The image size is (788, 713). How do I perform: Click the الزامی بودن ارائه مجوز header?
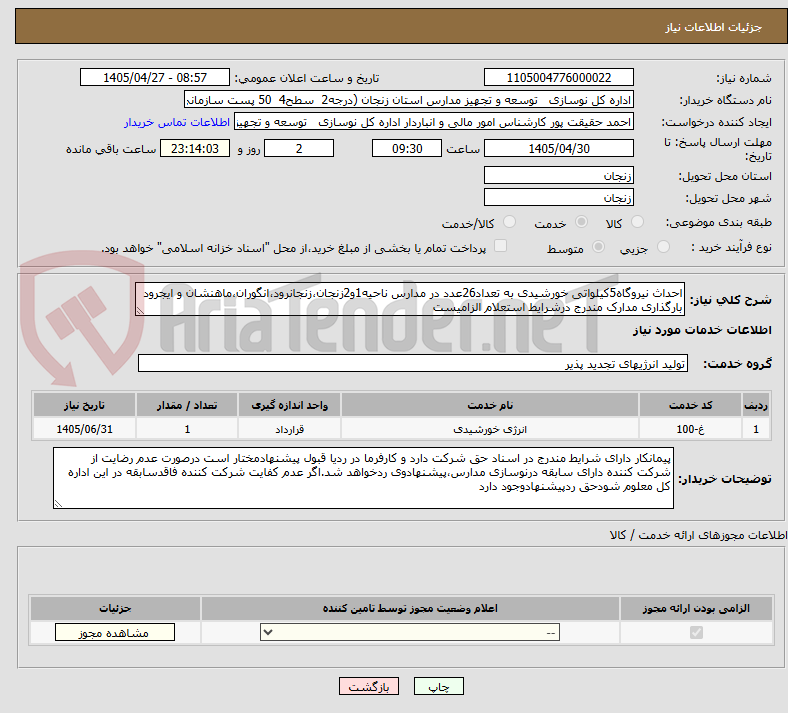coord(696,608)
